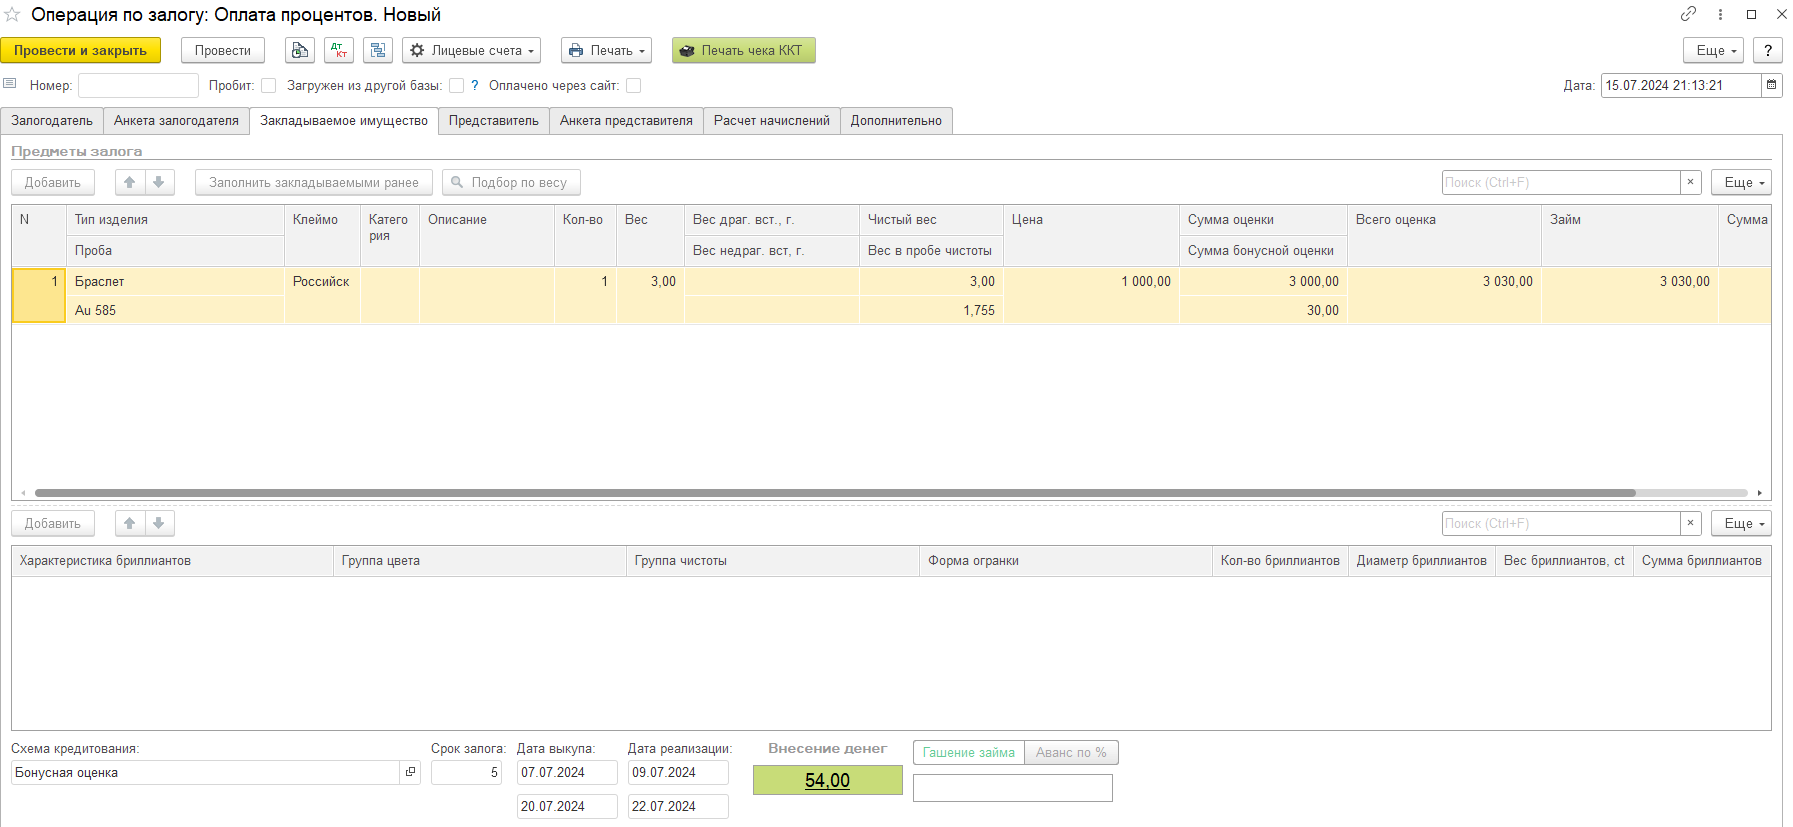Click Провести и закрыть button
The height and width of the screenshot is (827, 1793).
[x=80, y=50]
